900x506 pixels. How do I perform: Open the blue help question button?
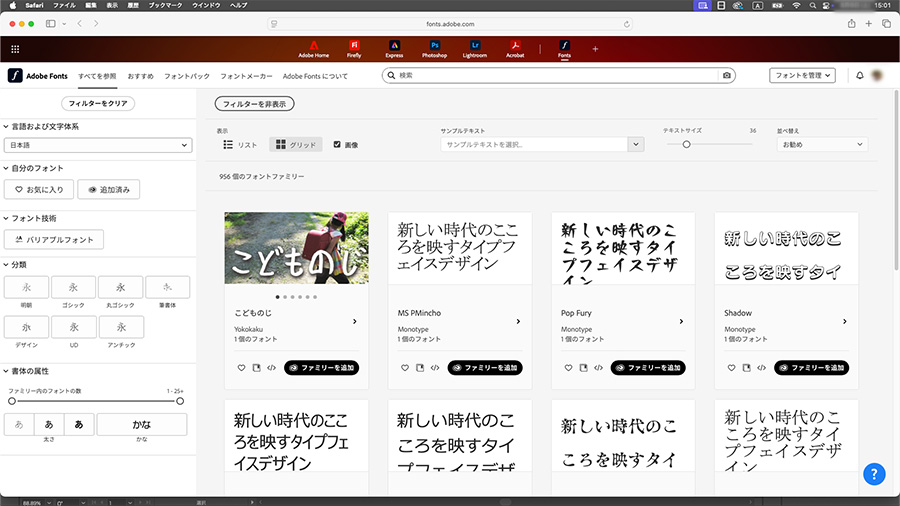874,474
